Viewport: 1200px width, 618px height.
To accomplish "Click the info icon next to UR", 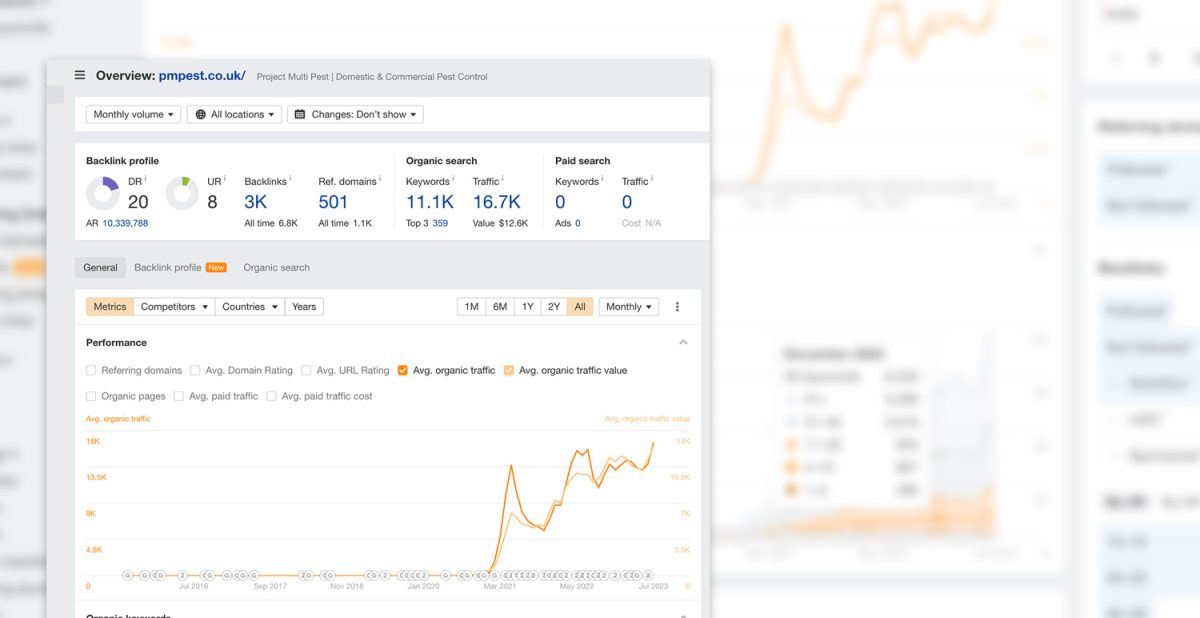I will 224,179.
